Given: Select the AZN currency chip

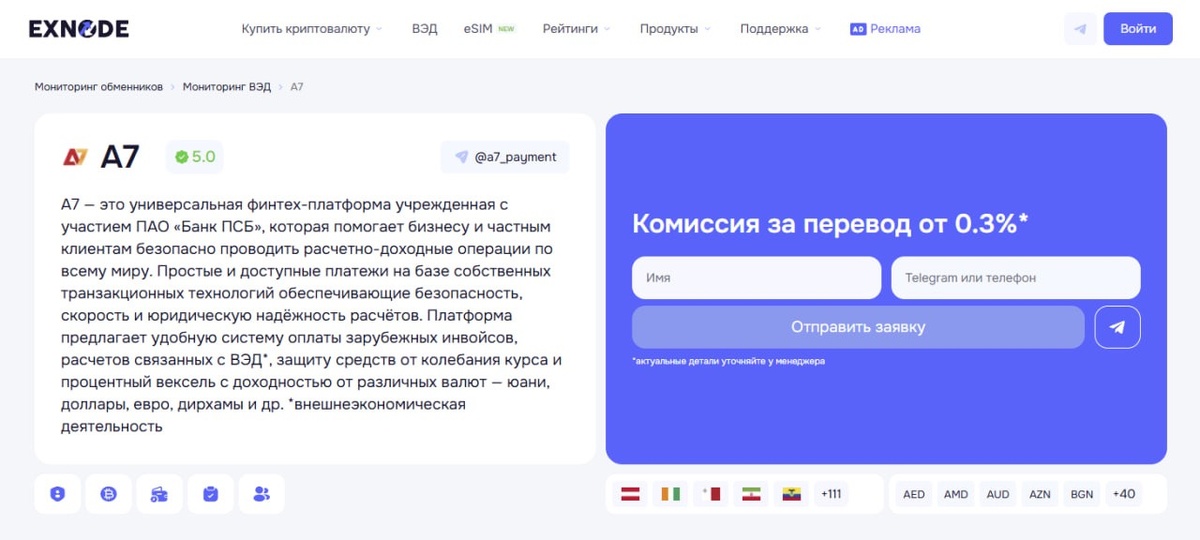Looking at the screenshot, I should tap(1040, 494).
